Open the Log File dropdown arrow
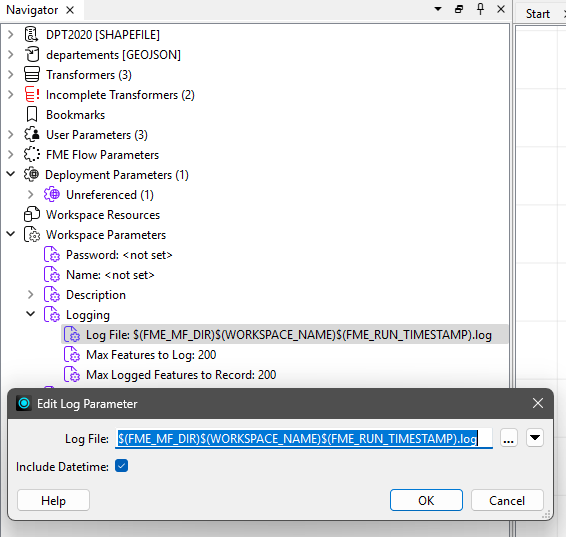This screenshot has height=537, width=566. click(x=535, y=438)
